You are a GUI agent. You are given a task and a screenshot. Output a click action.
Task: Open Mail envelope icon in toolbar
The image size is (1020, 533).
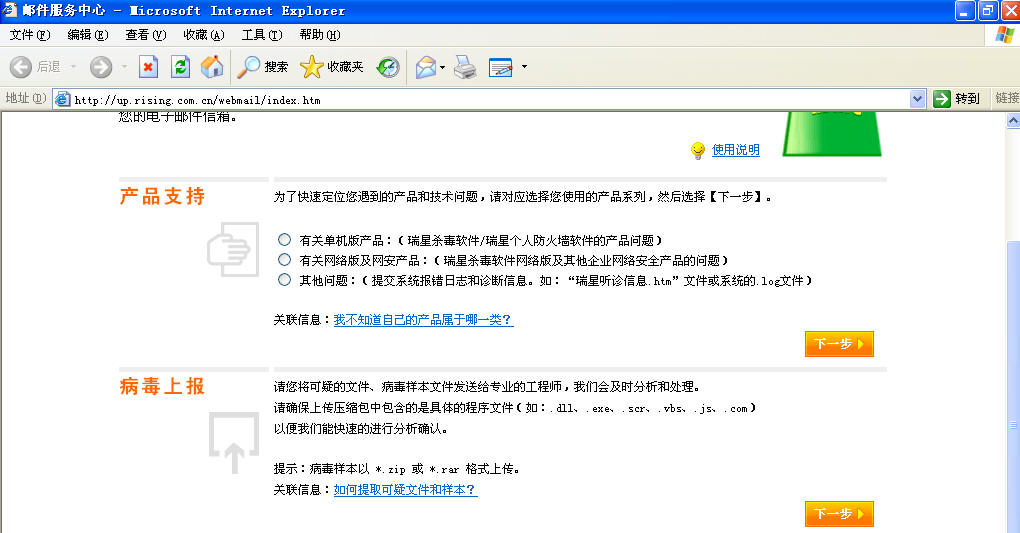(425, 66)
